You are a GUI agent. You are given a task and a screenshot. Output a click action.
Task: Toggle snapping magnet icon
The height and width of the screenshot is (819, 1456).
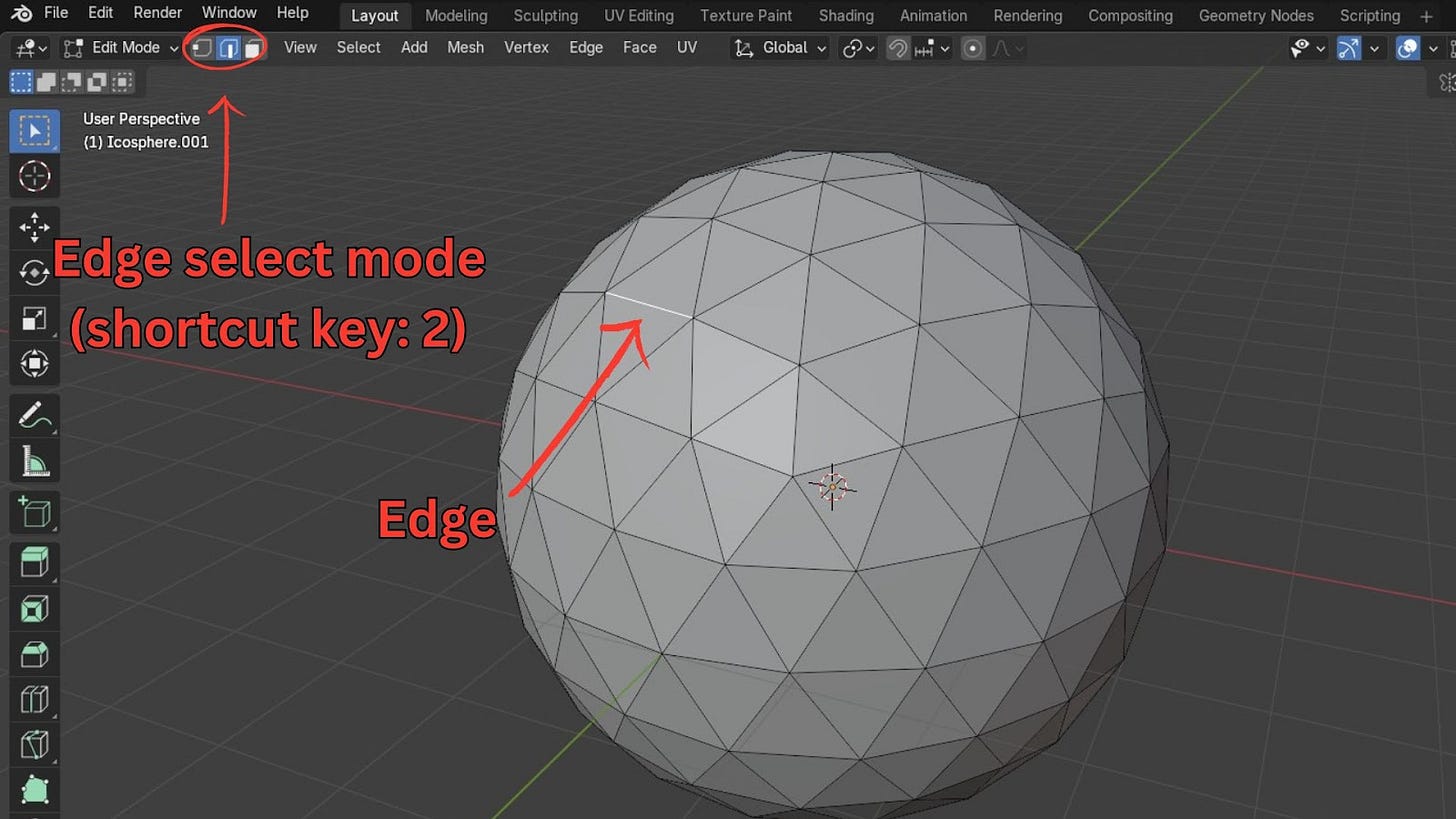point(898,48)
